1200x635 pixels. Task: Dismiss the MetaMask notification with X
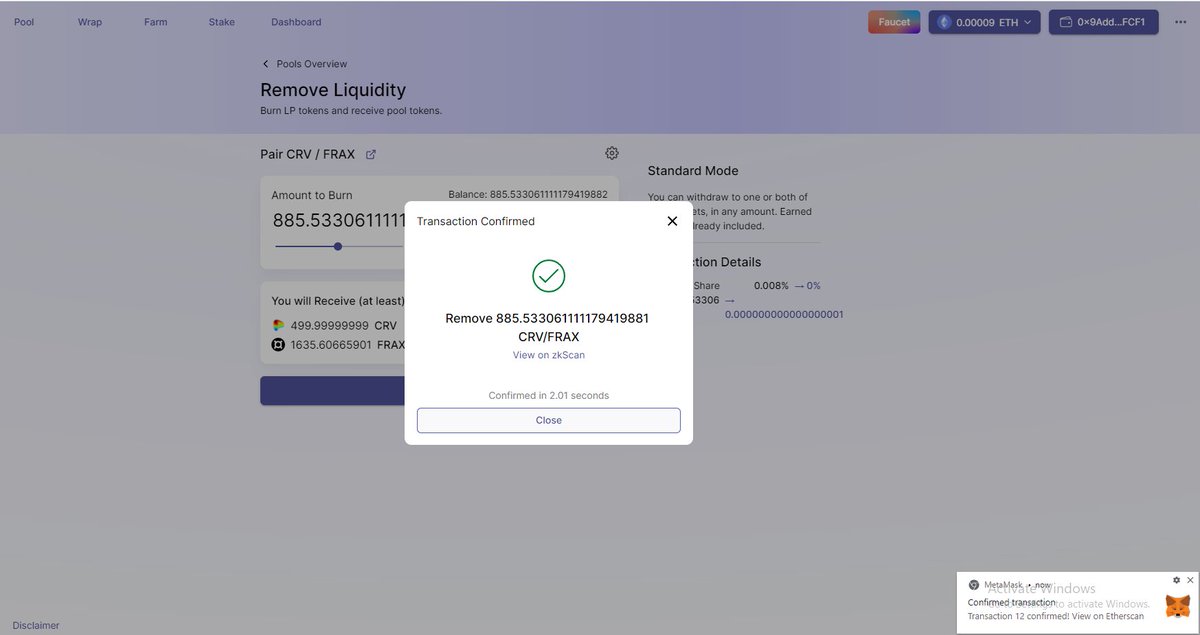click(1190, 580)
